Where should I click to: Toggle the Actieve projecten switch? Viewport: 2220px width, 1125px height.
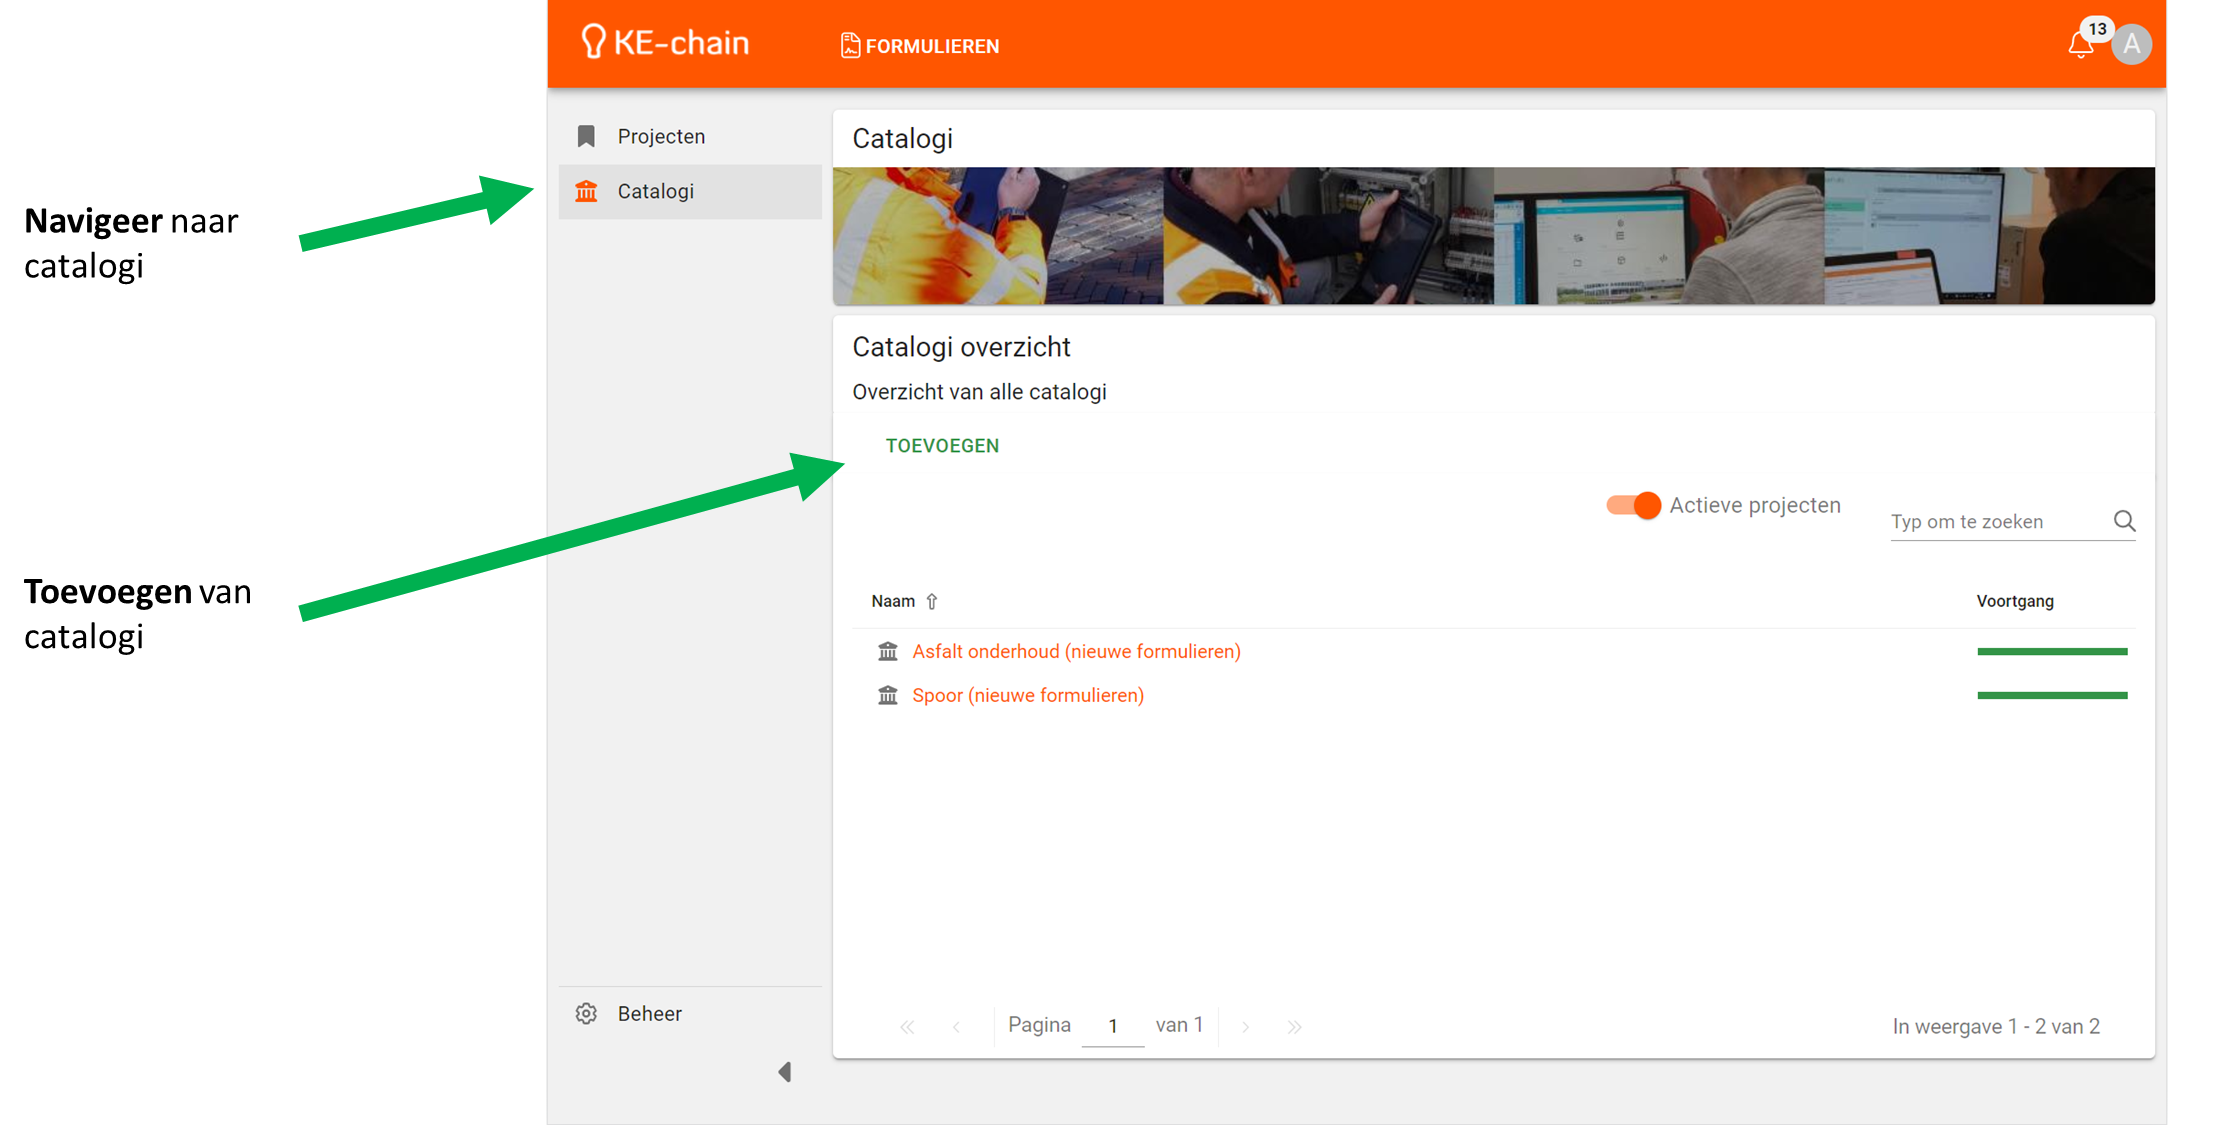[x=1633, y=505]
